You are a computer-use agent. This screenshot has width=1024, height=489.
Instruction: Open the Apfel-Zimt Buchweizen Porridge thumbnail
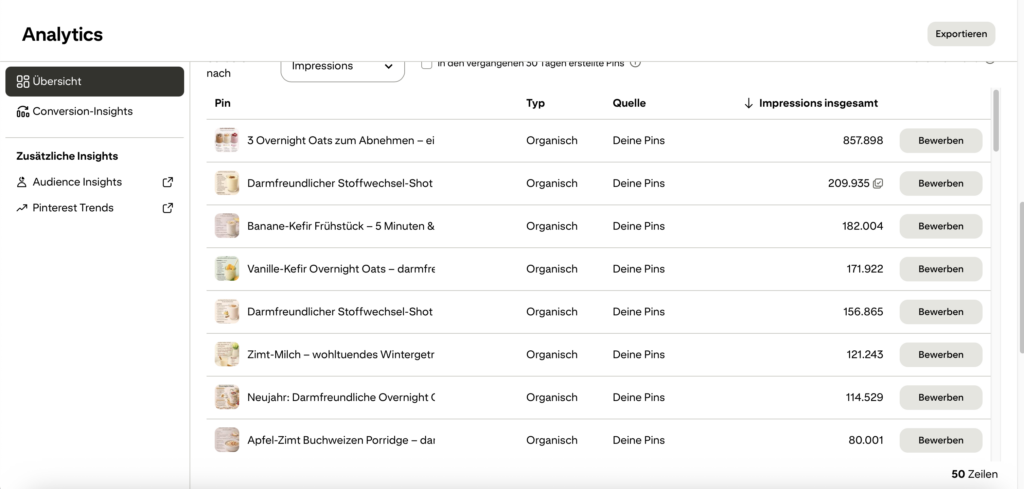[227, 440]
